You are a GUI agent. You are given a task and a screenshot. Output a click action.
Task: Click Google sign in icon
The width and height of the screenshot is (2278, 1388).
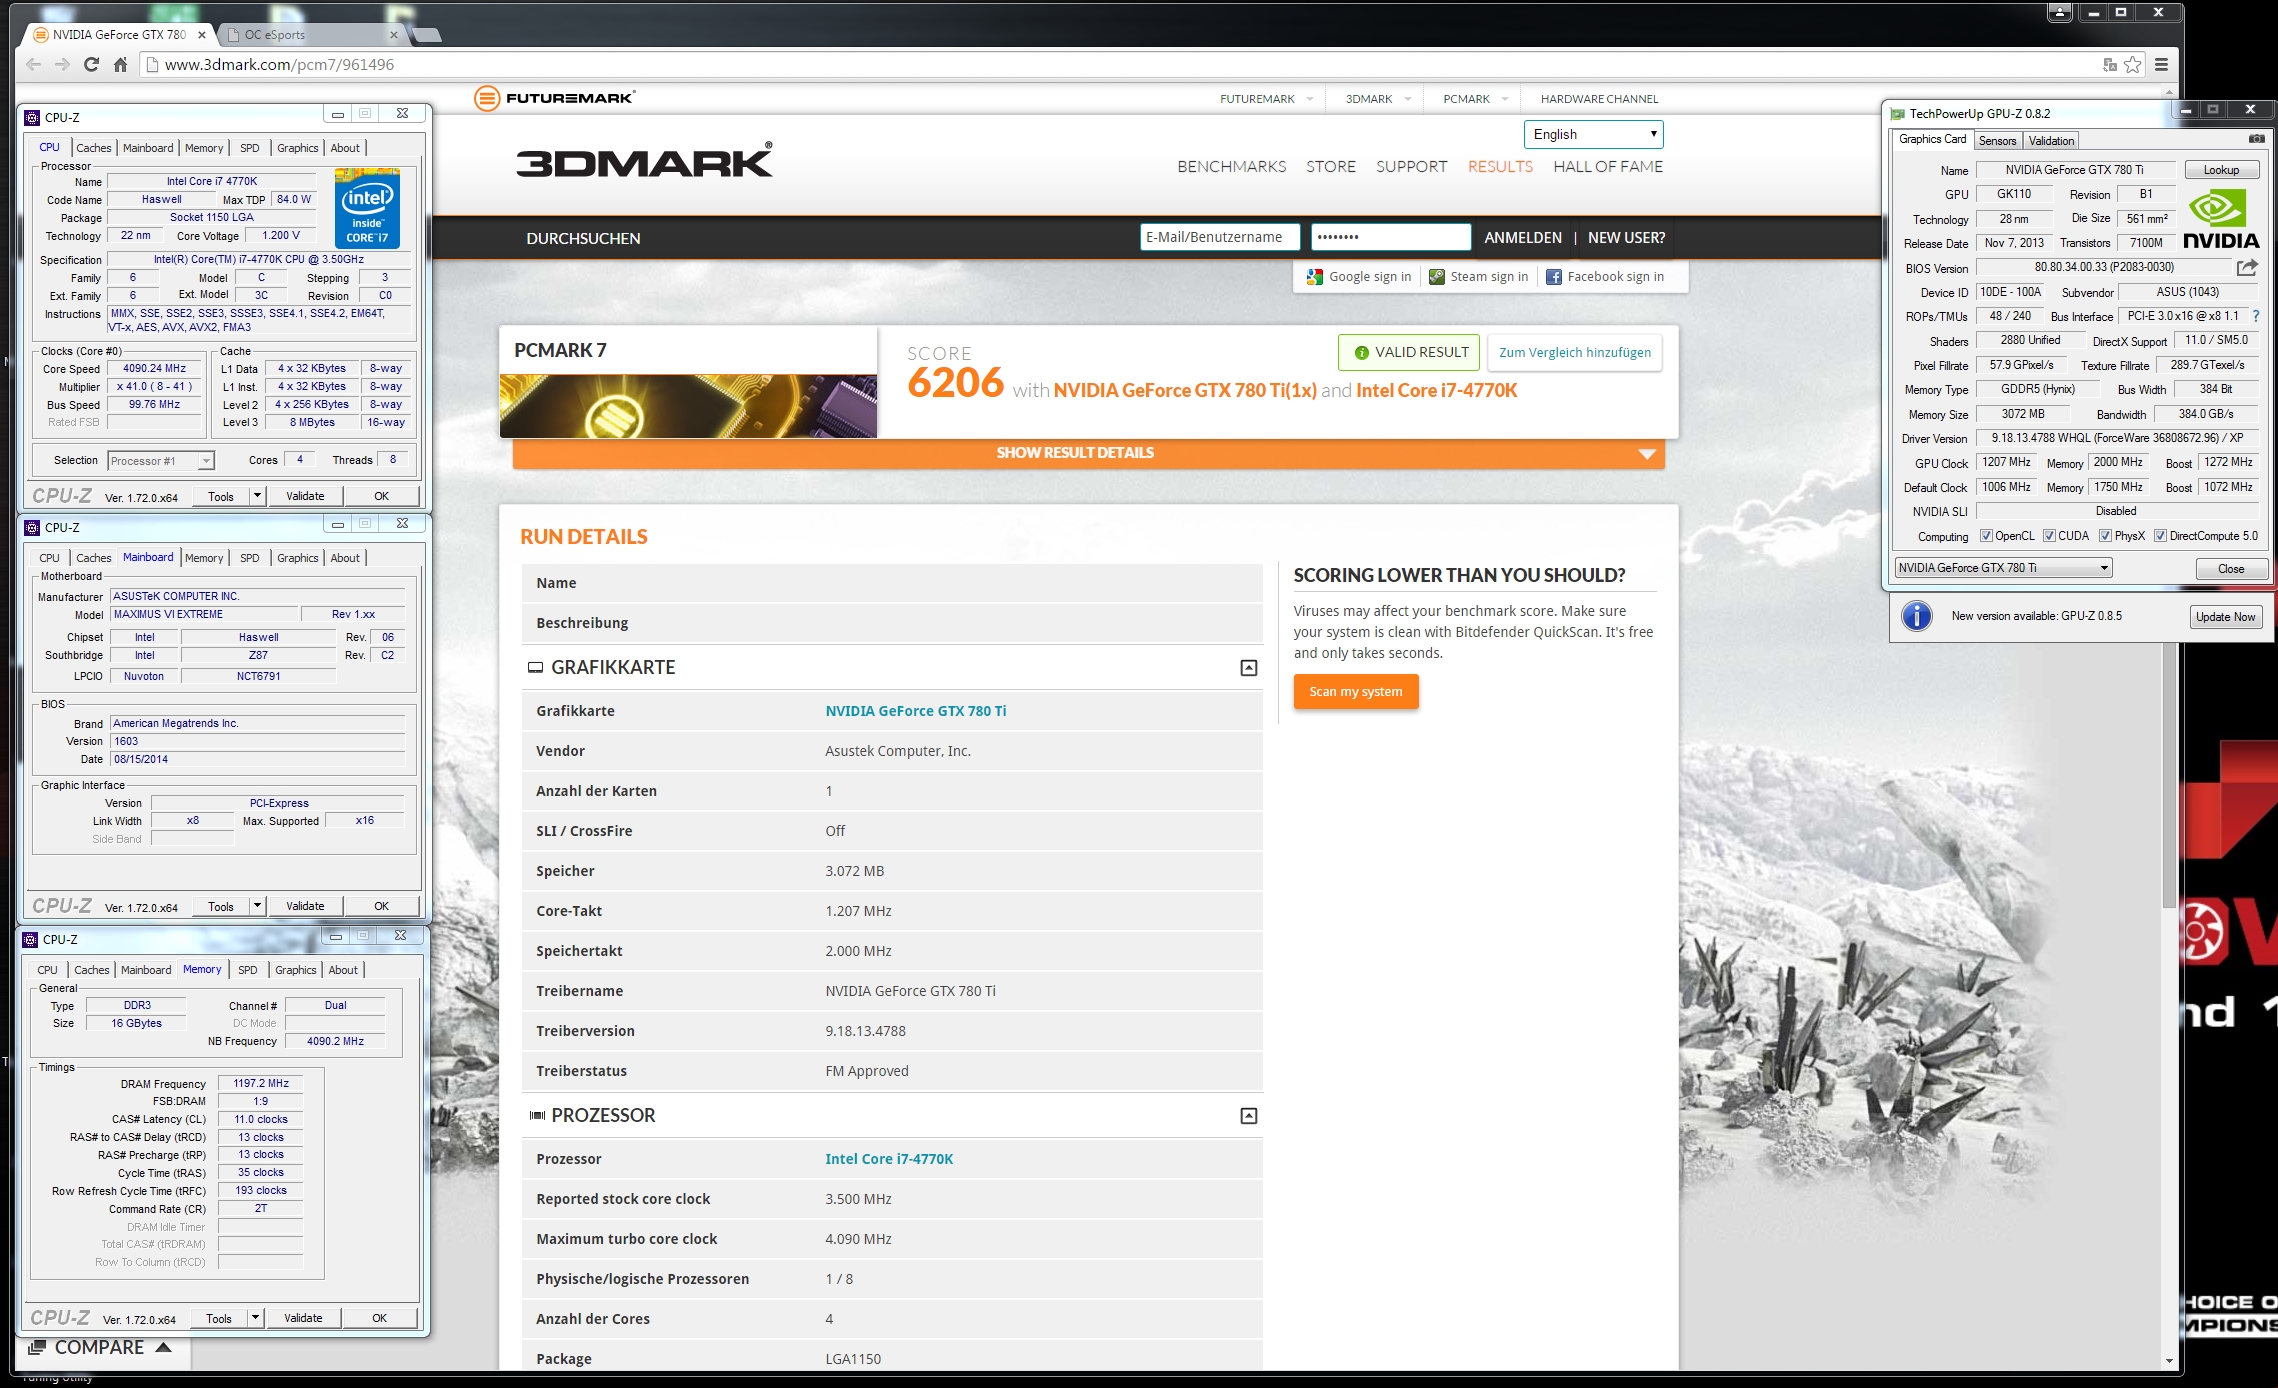pos(1315,277)
